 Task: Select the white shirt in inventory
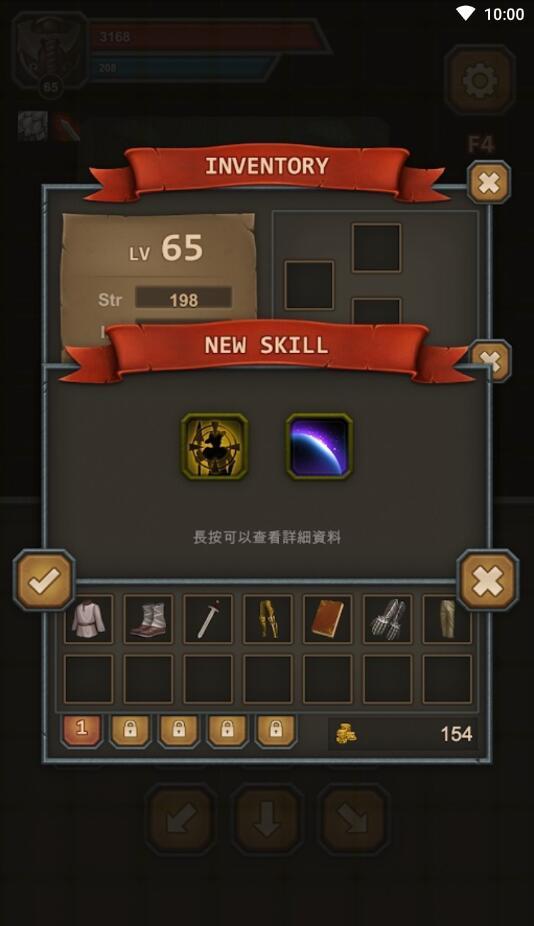[x=89, y=619]
